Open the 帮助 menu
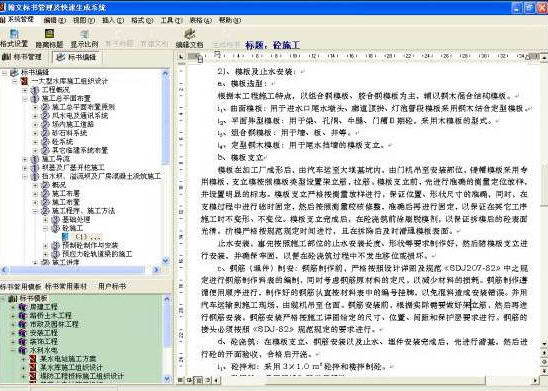The image size is (548, 391). (230, 20)
